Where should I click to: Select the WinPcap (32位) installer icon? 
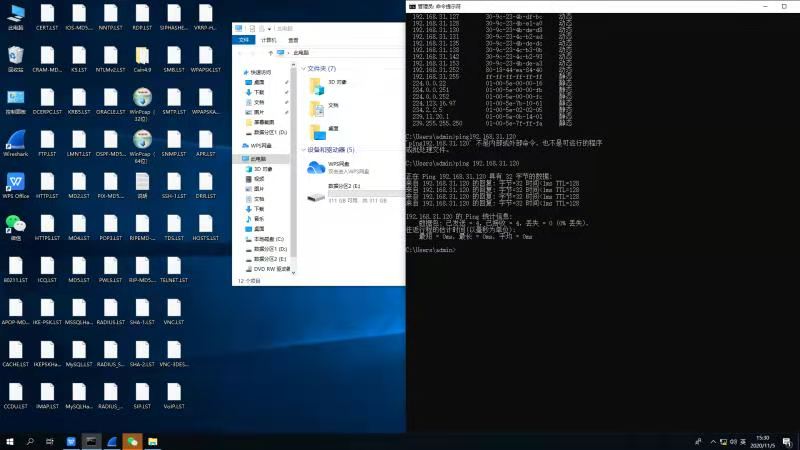pyautogui.click(x=142, y=104)
